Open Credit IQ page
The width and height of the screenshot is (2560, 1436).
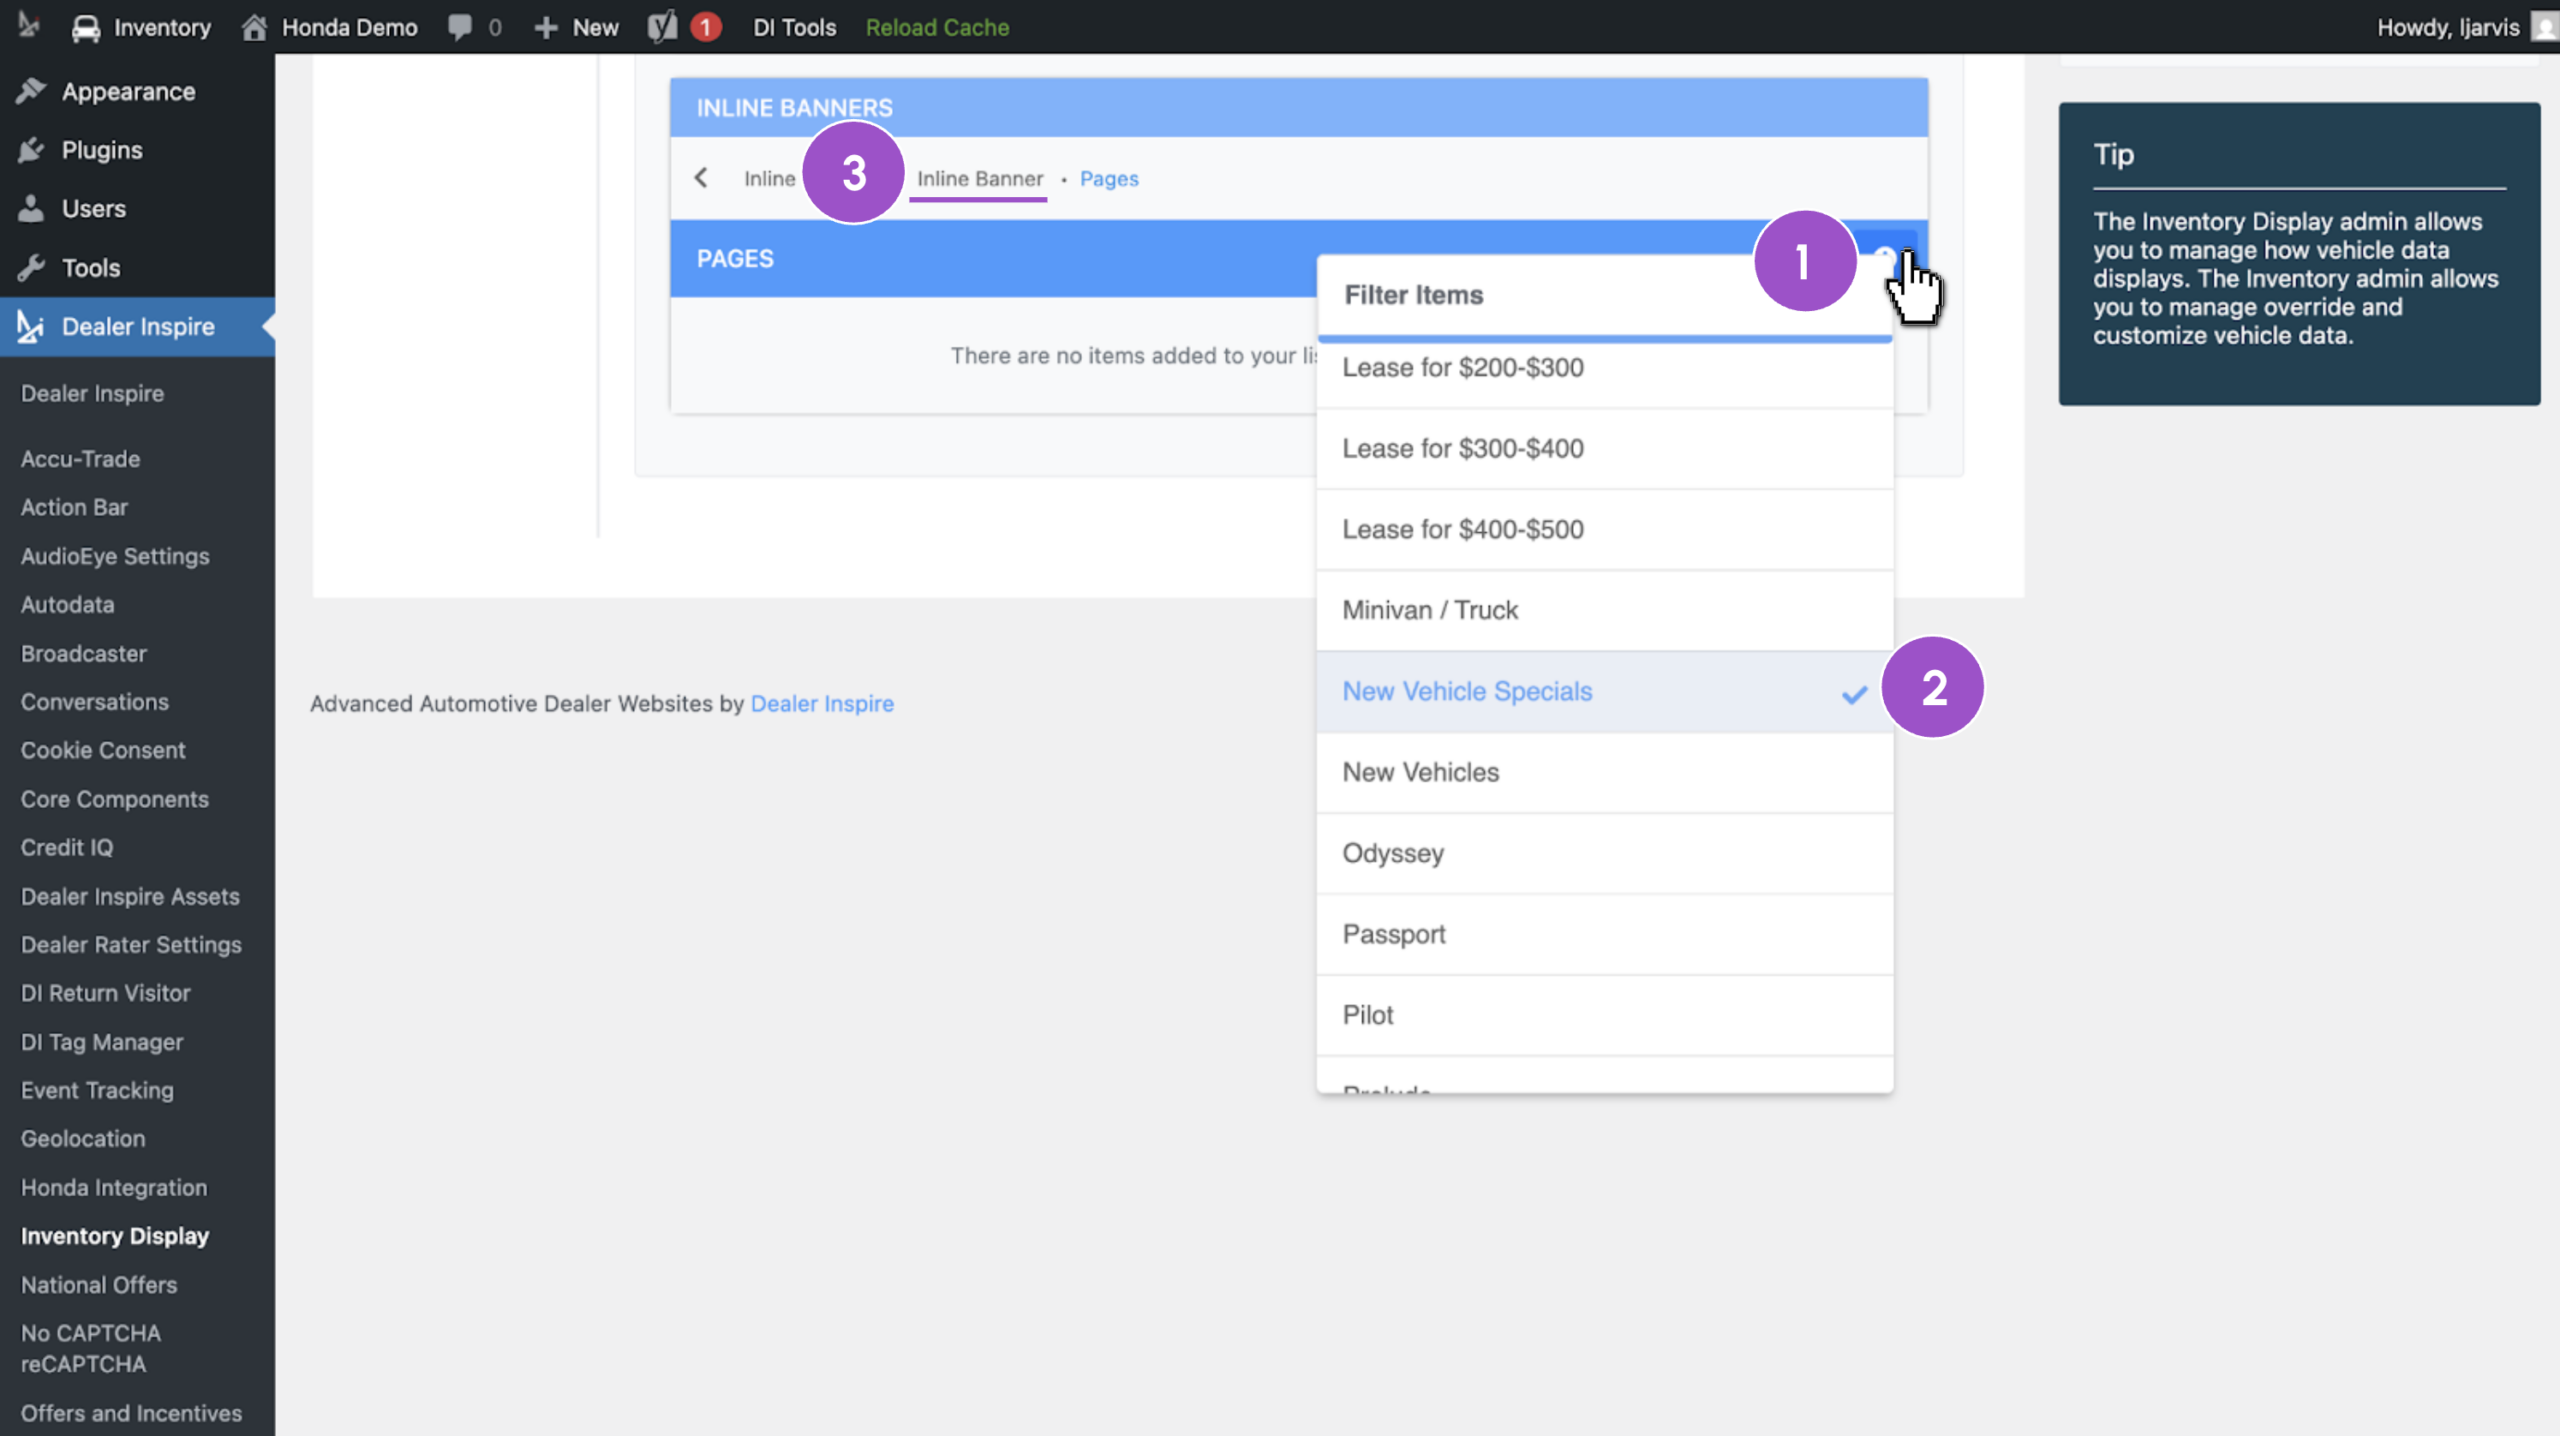pos(67,847)
